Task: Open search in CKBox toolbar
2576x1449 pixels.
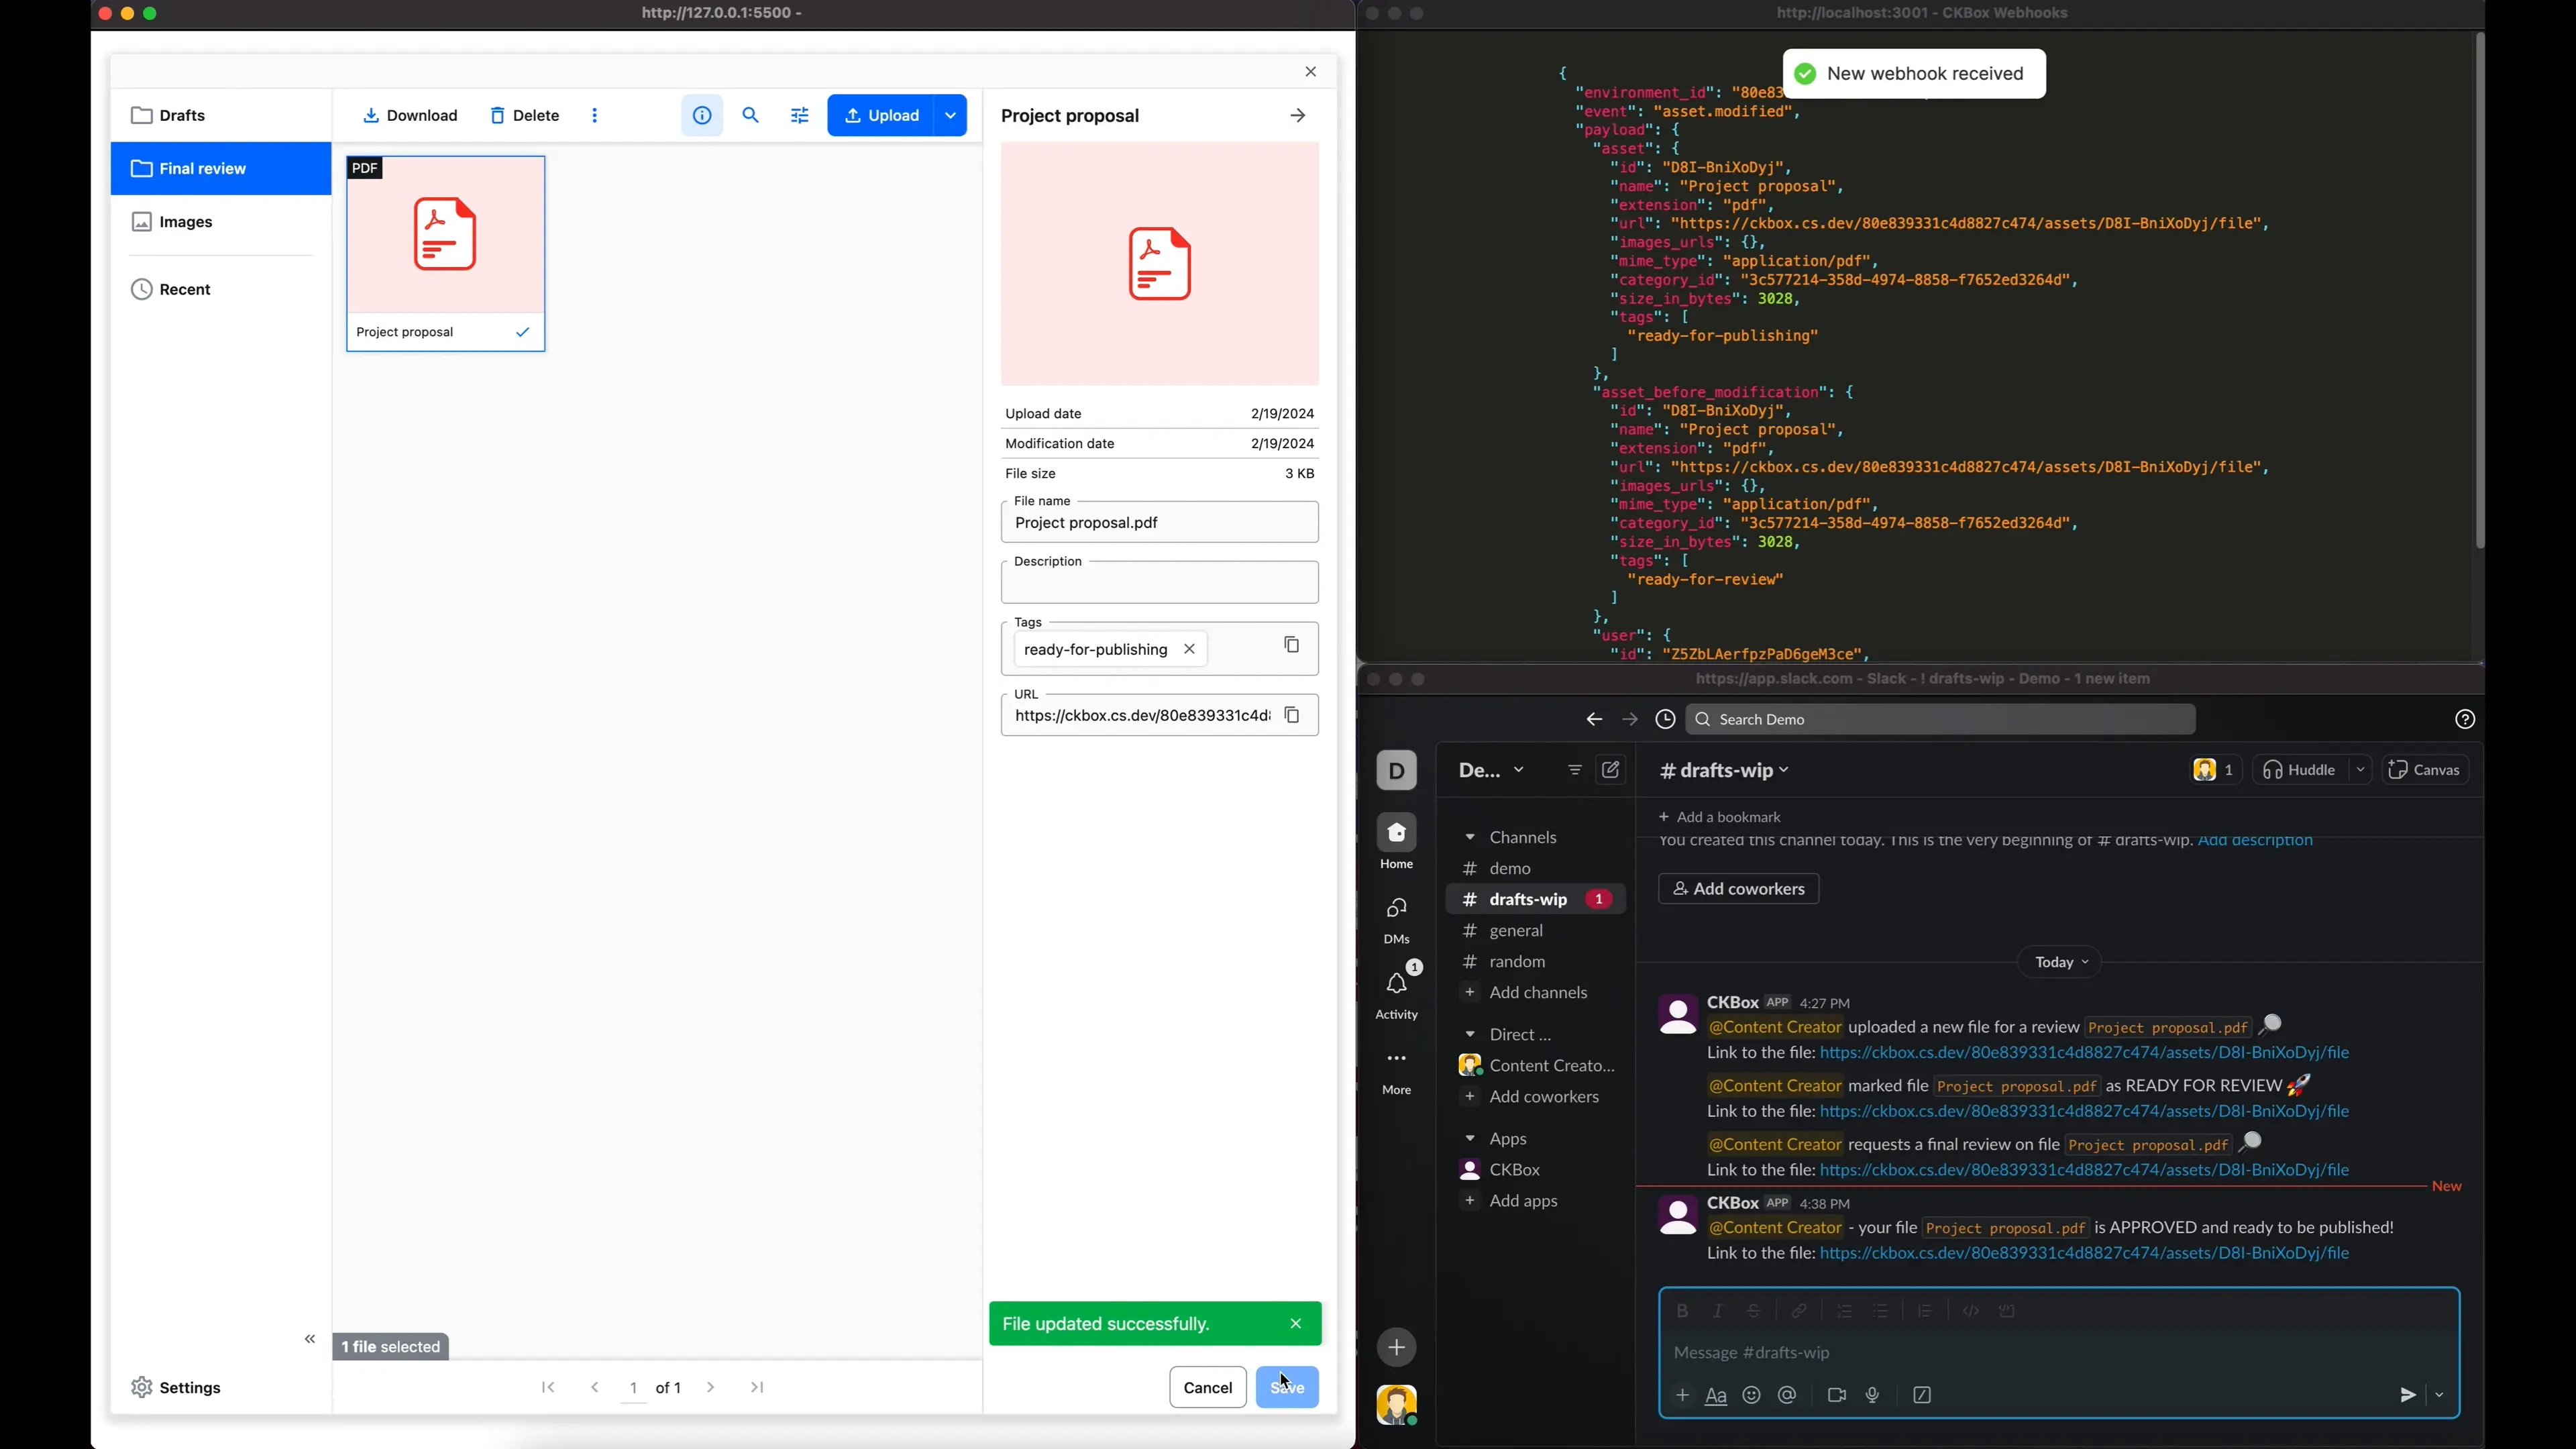Action: coord(751,116)
